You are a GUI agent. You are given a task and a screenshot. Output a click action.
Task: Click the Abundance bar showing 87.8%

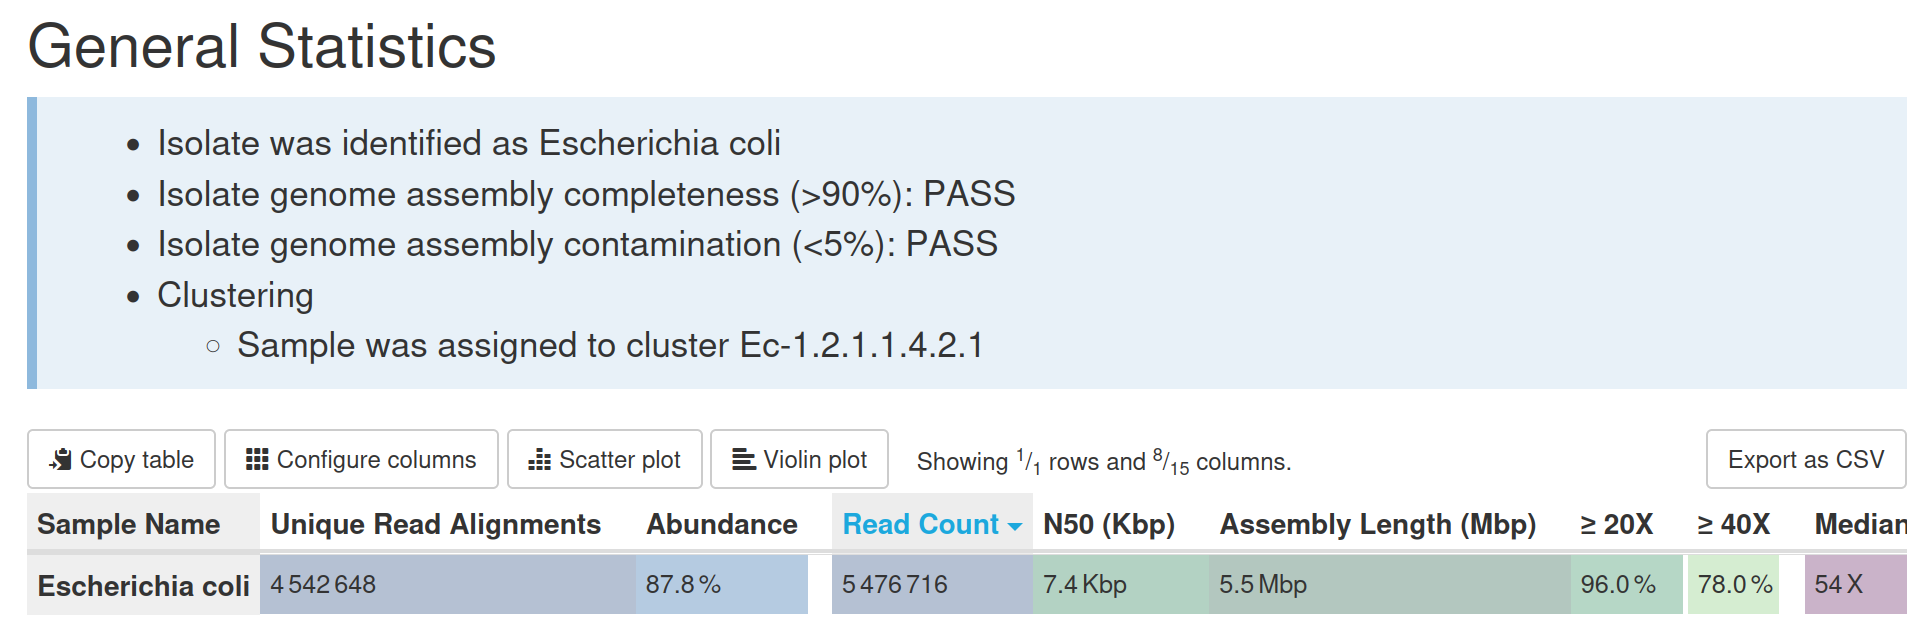[722, 585]
